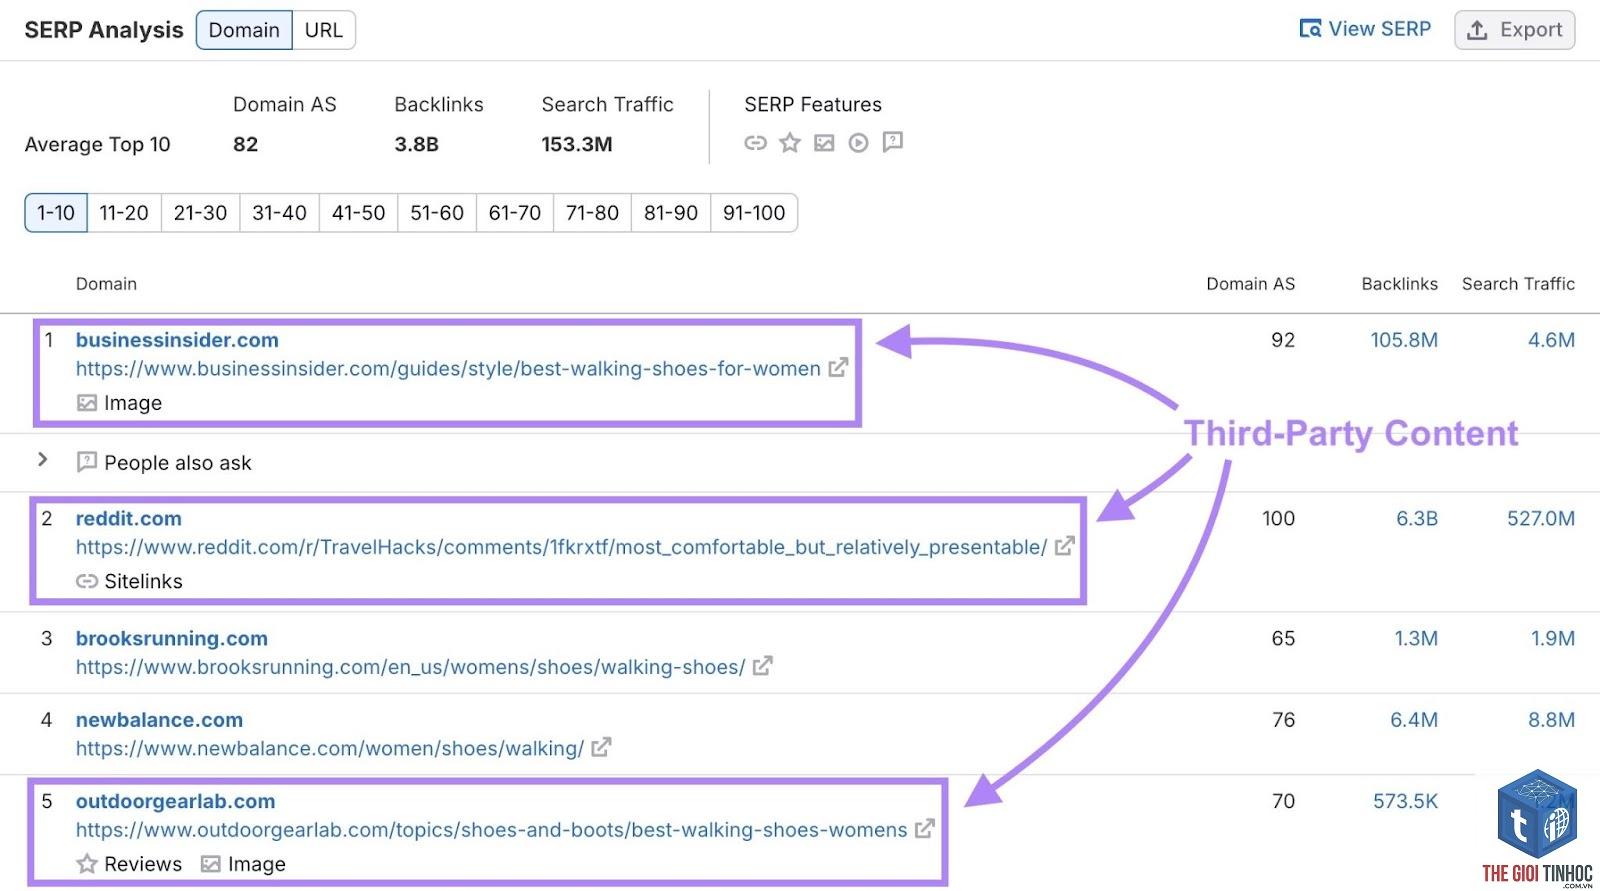This screenshot has width=1600, height=891.
Task: Click businessinsider search traffic 4.6M
Action: tap(1551, 340)
